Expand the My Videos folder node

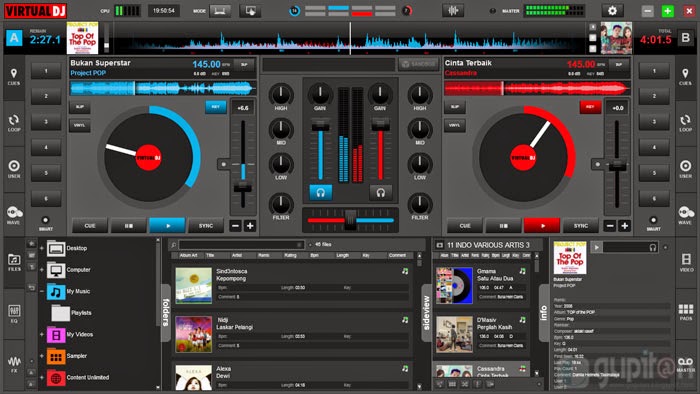[x=42, y=334]
